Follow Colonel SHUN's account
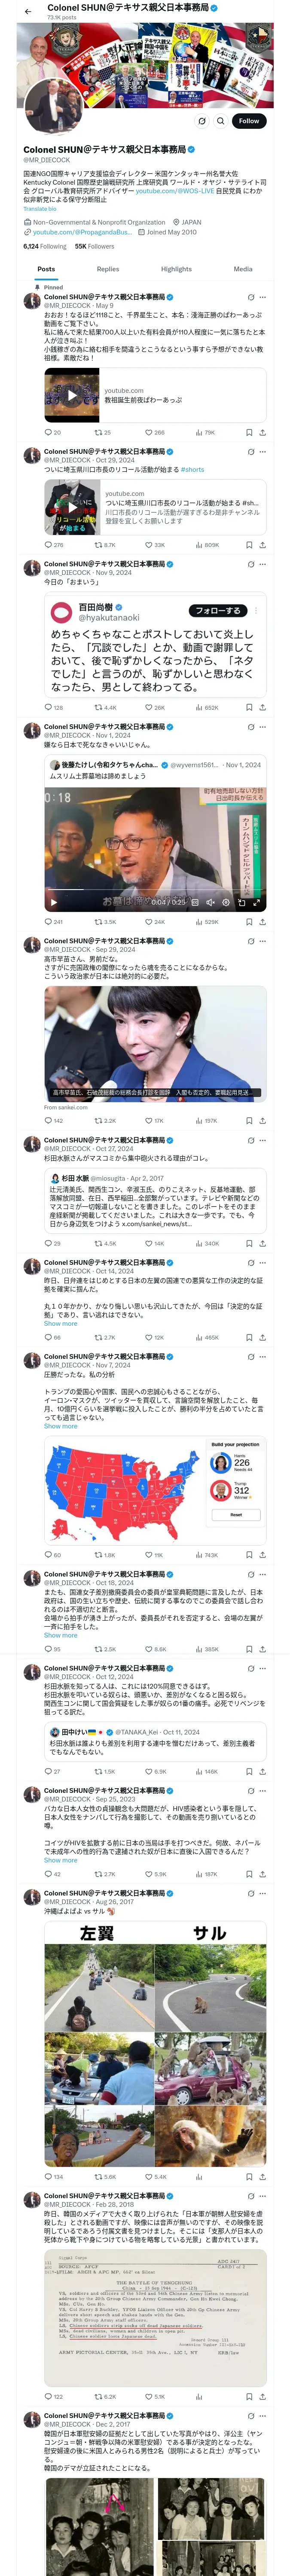 pos(248,121)
